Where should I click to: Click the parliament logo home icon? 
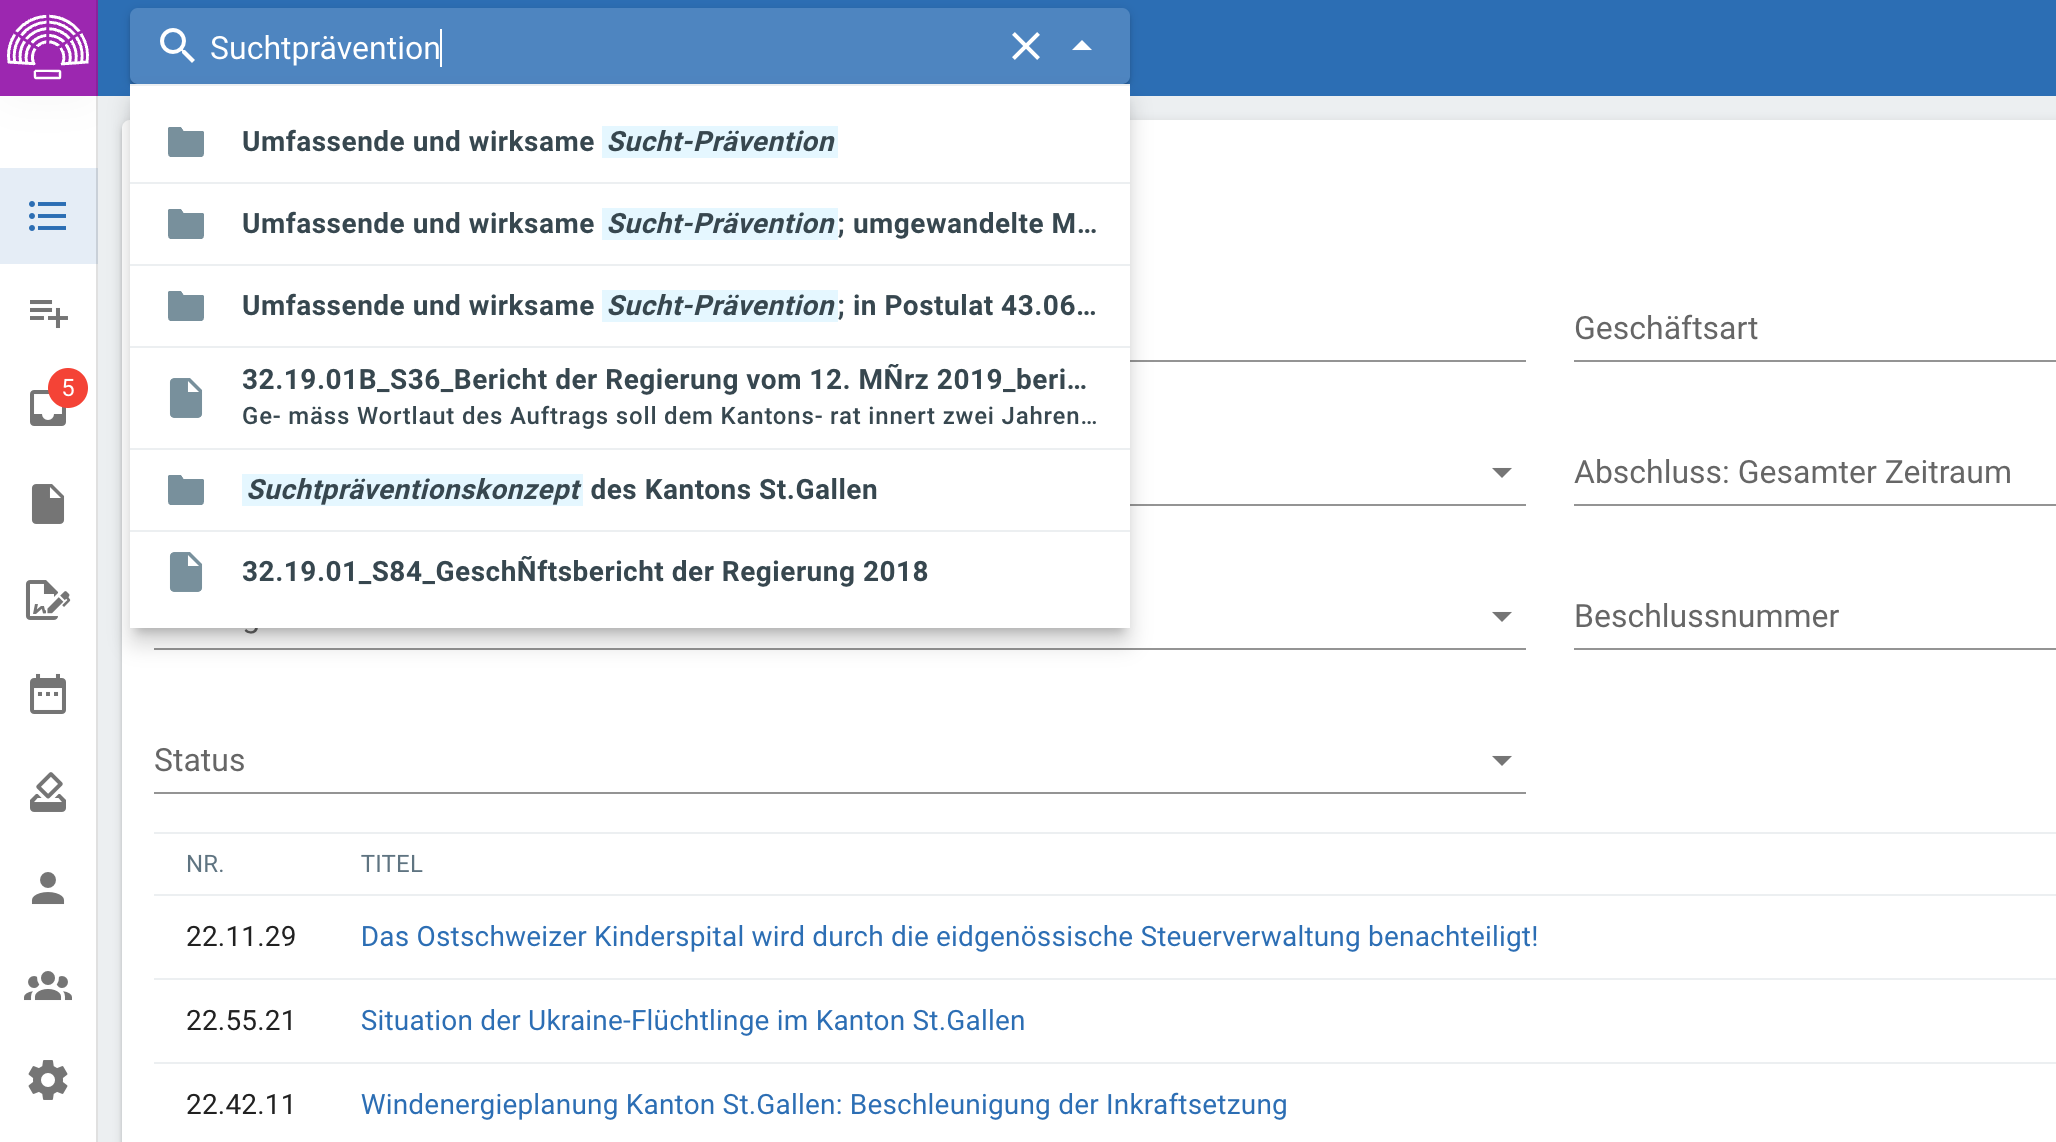pyautogui.click(x=48, y=47)
